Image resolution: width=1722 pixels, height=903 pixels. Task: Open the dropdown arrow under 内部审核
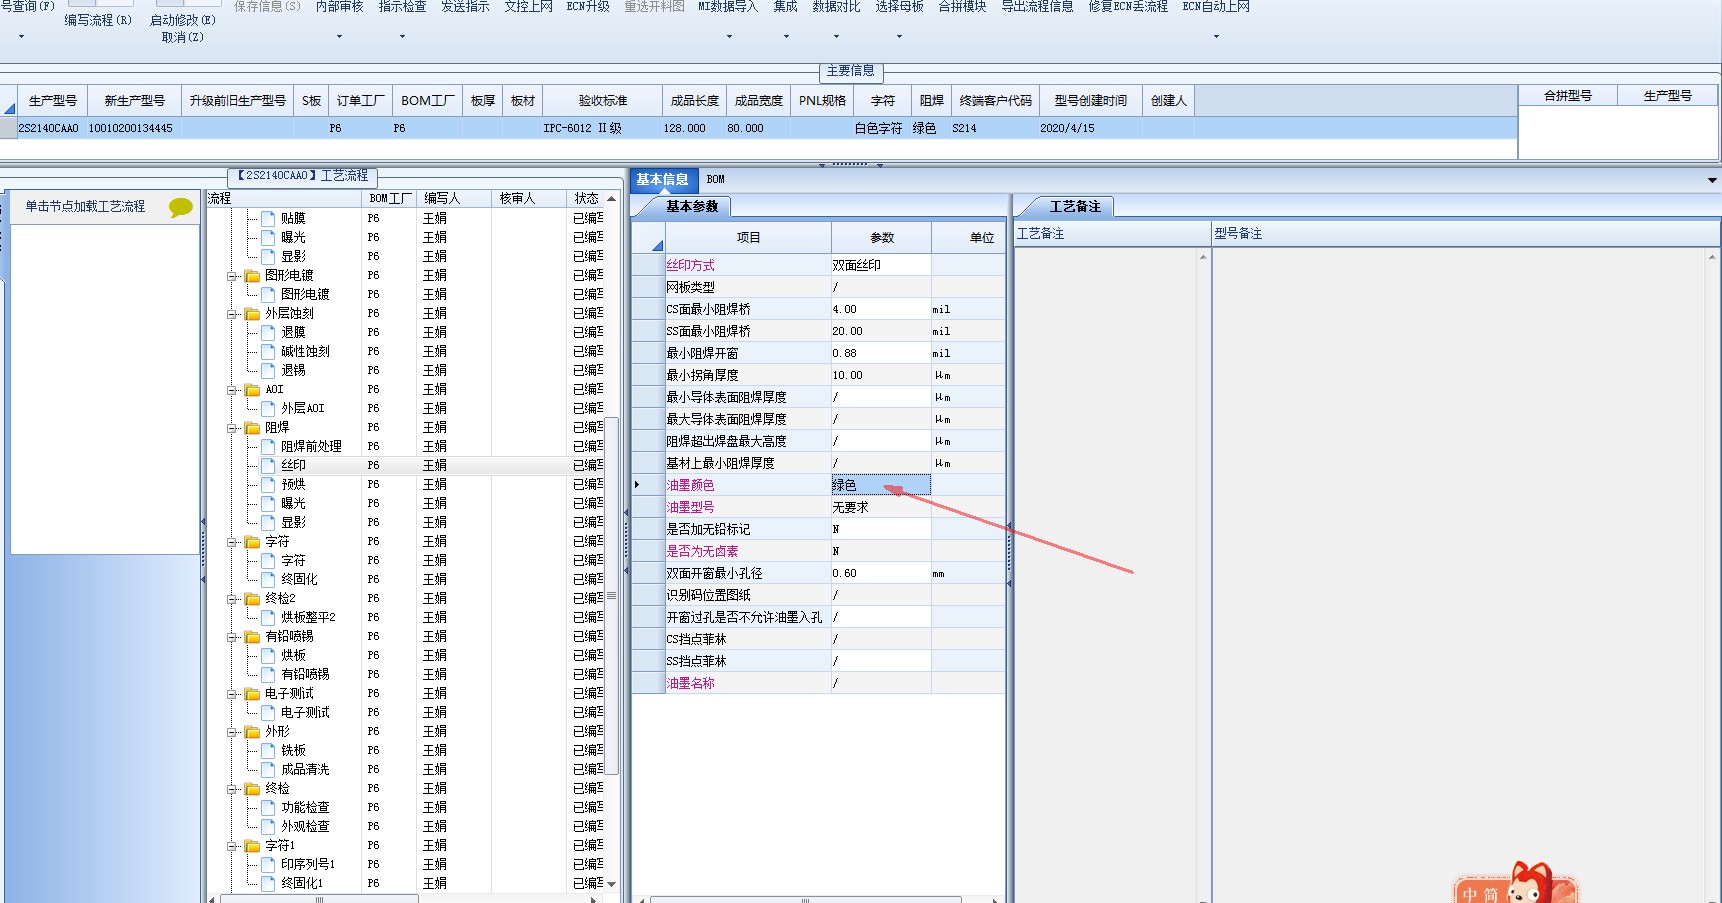click(340, 37)
